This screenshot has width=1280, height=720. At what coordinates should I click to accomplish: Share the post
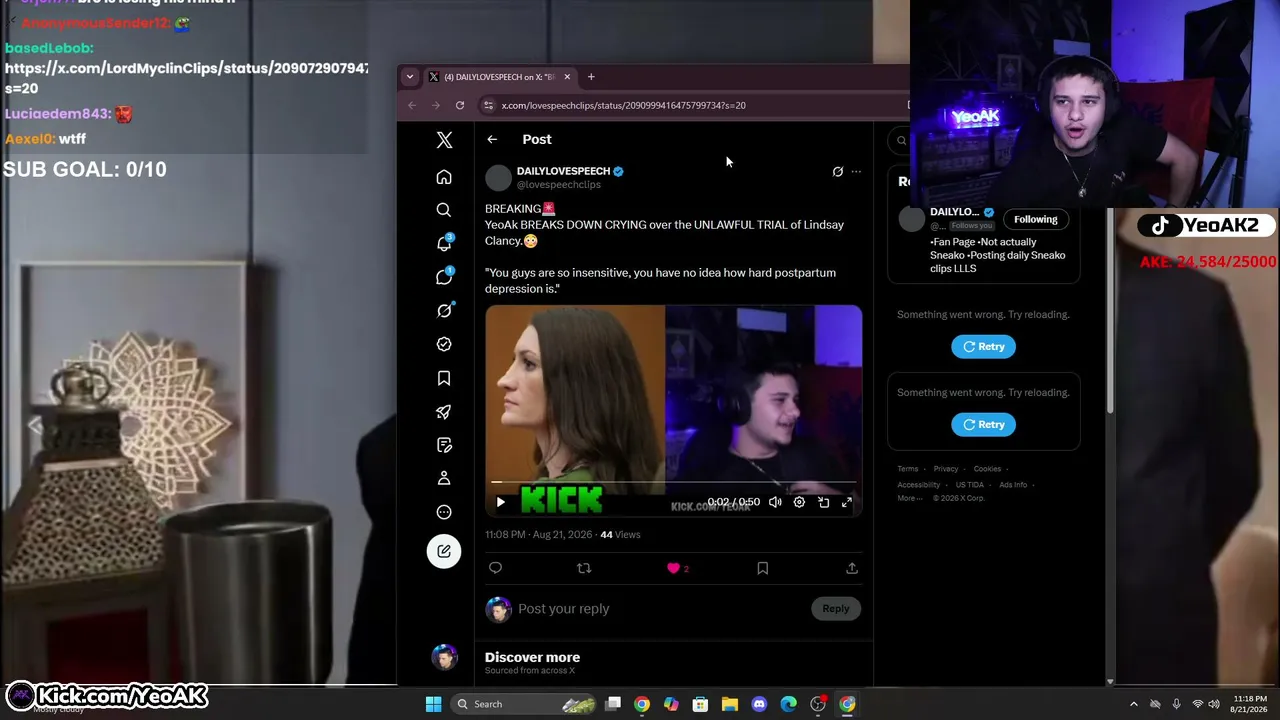[852, 568]
